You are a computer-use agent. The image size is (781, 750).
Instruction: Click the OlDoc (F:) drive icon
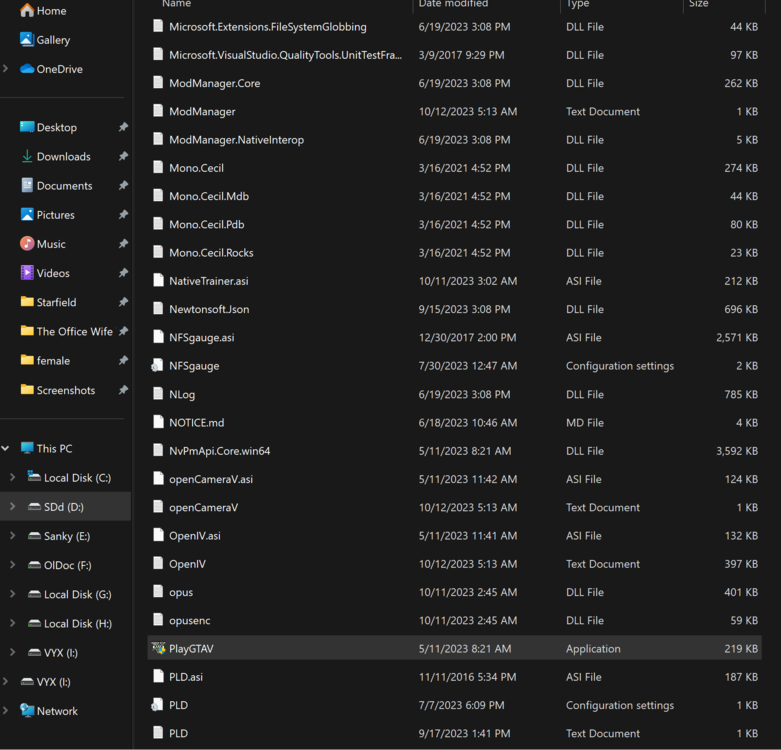[34, 565]
